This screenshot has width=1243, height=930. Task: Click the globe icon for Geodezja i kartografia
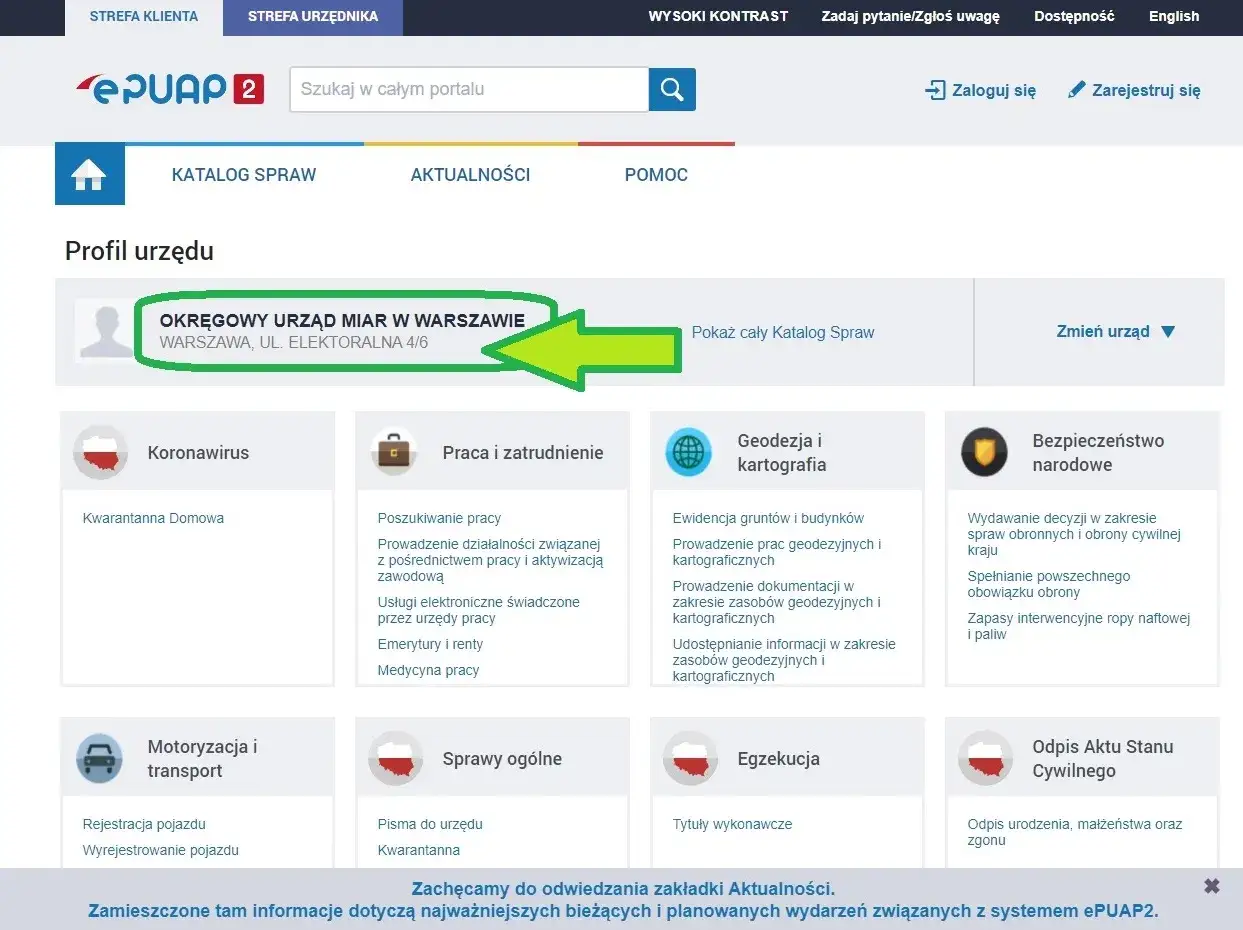(x=689, y=451)
